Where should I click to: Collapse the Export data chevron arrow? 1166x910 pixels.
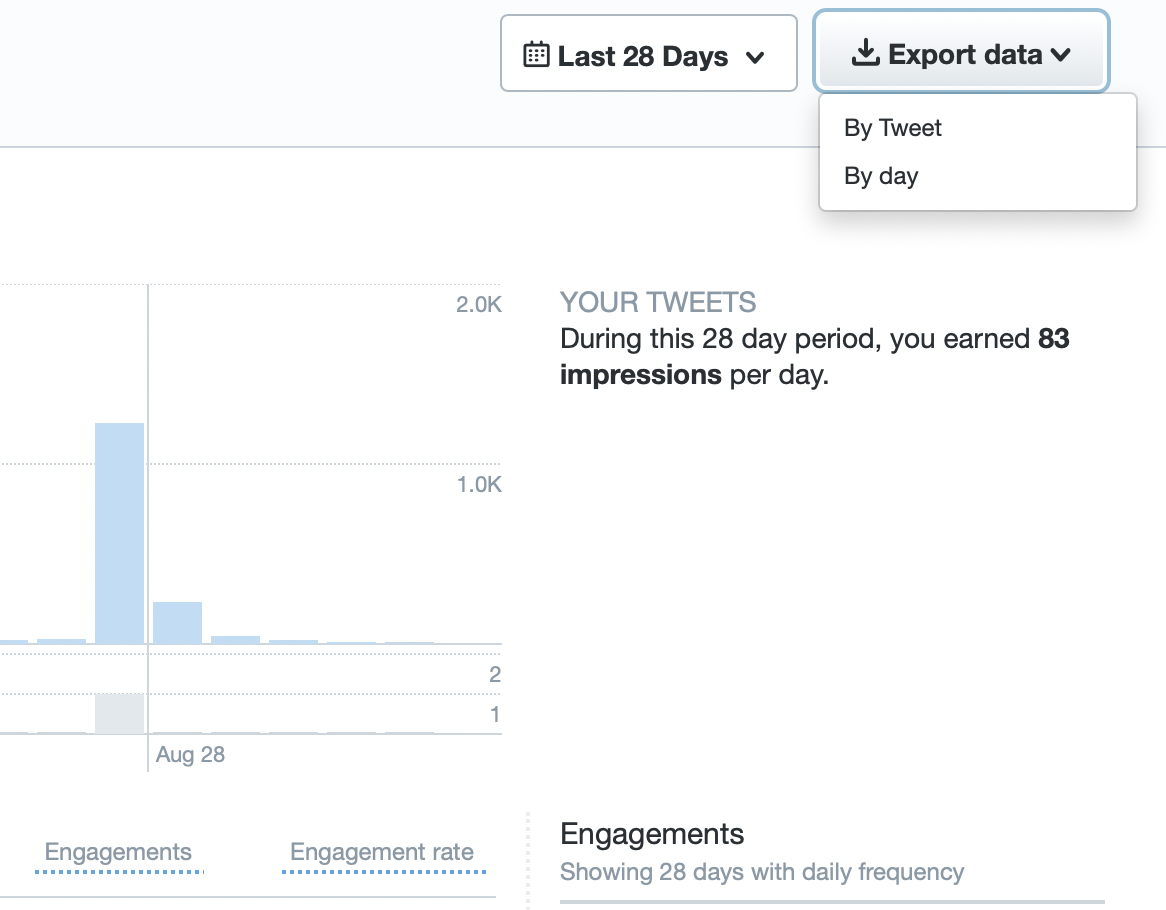click(x=1061, y=55)
